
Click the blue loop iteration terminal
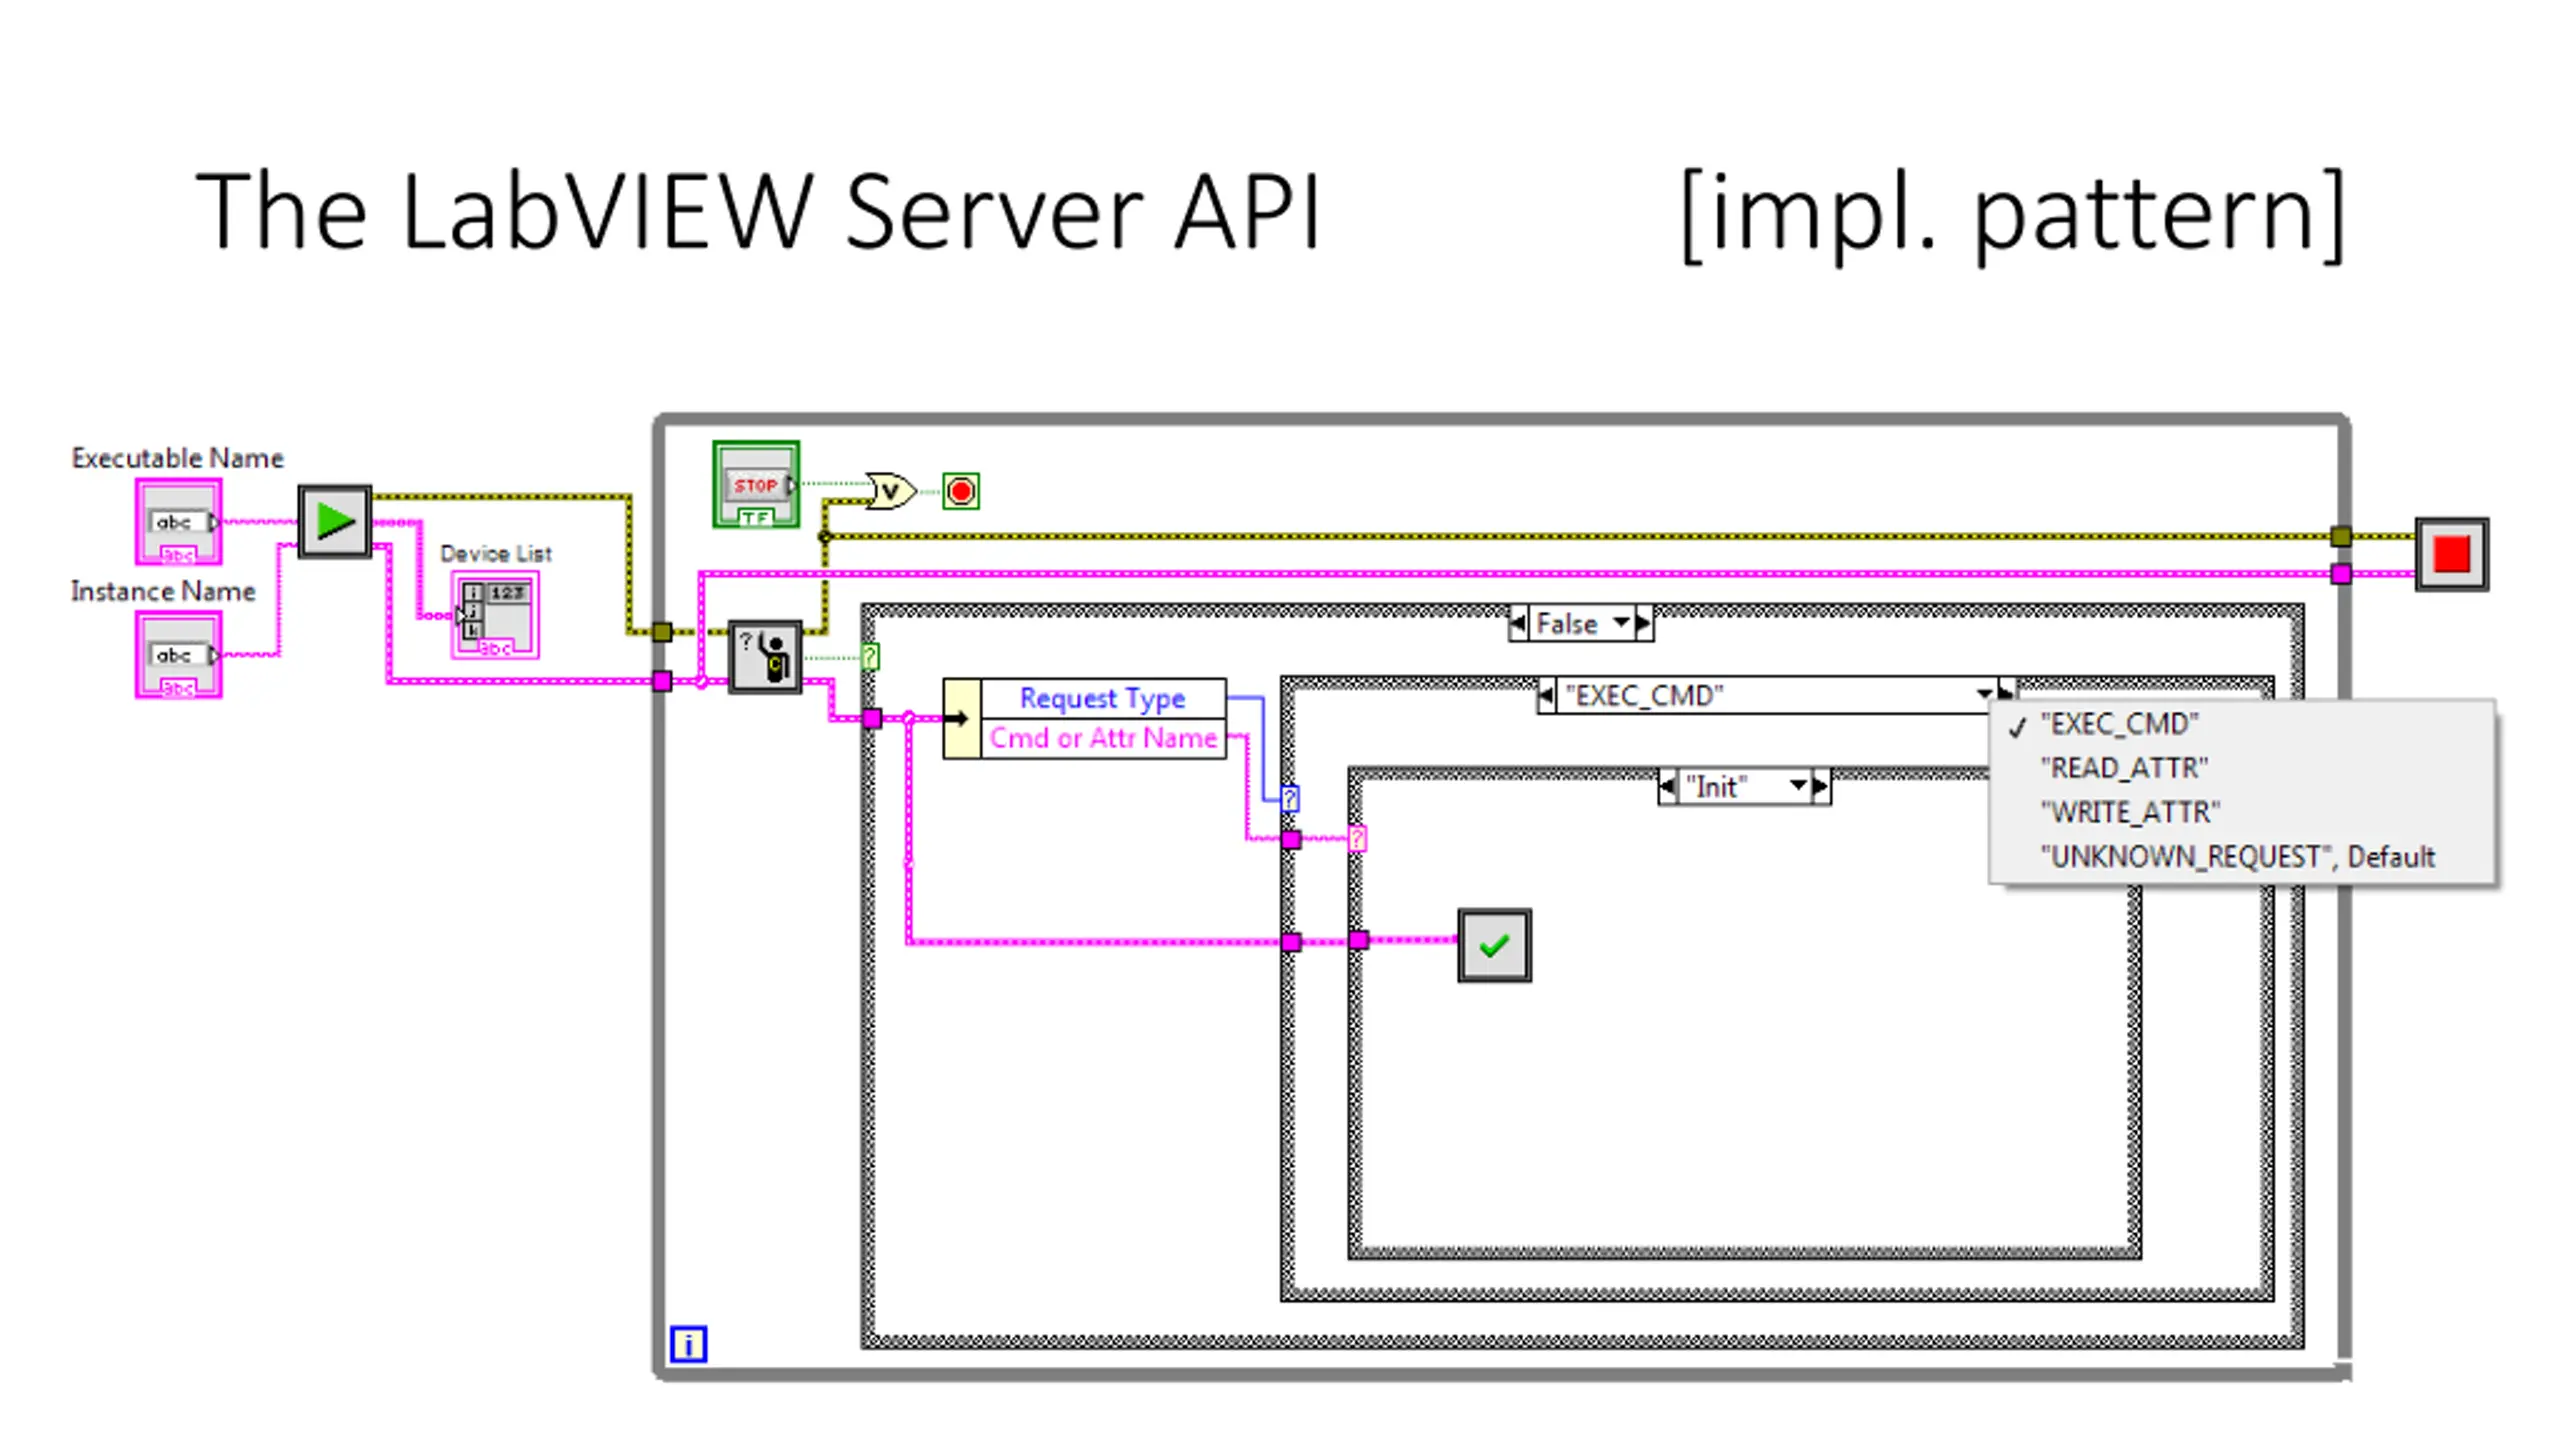click(x=688, y=1344)
